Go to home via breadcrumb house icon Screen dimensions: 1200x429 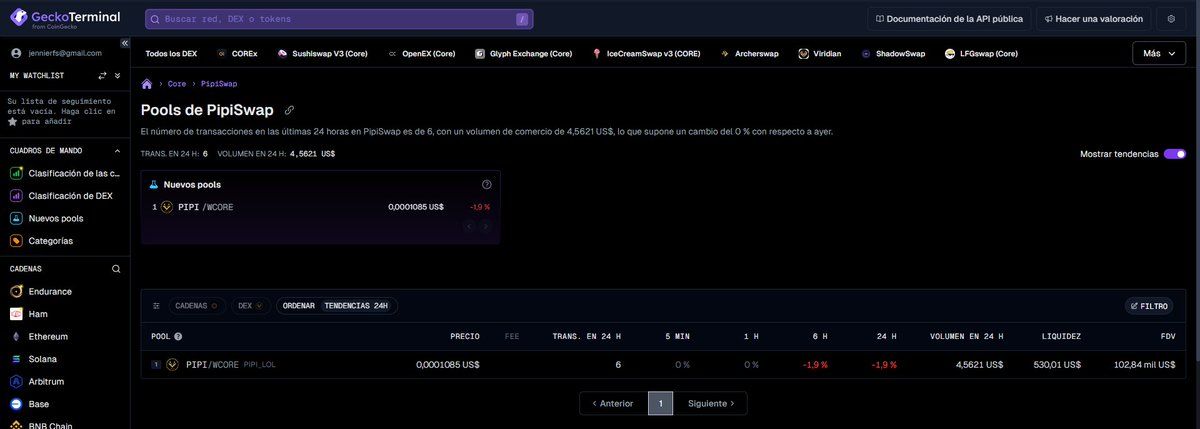tap(147, 84)
